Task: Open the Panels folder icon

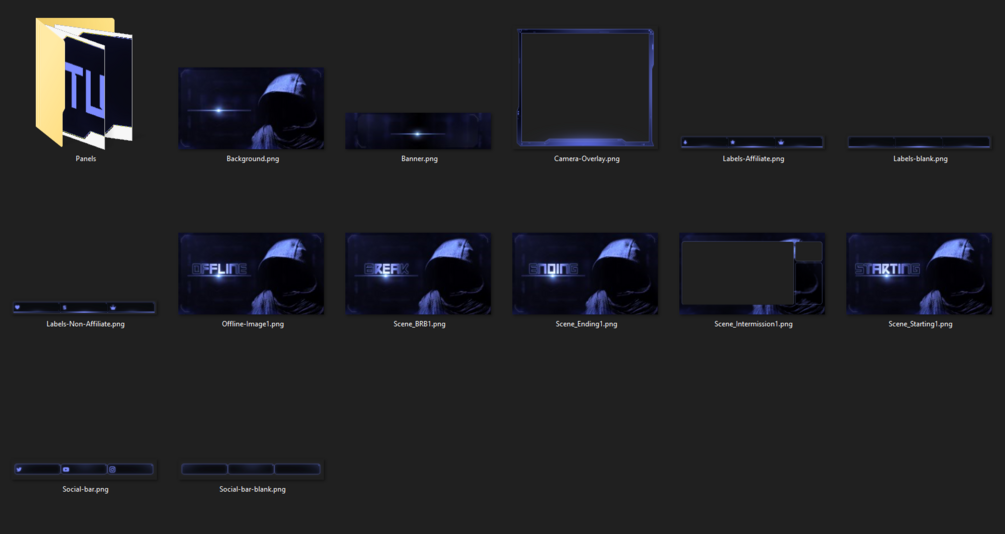Action: (x=84, y=83)
